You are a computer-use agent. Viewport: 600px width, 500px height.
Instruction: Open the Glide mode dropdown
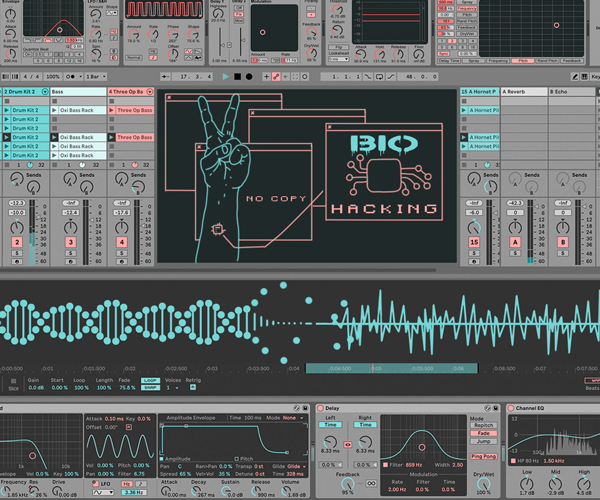click(297, 466)
